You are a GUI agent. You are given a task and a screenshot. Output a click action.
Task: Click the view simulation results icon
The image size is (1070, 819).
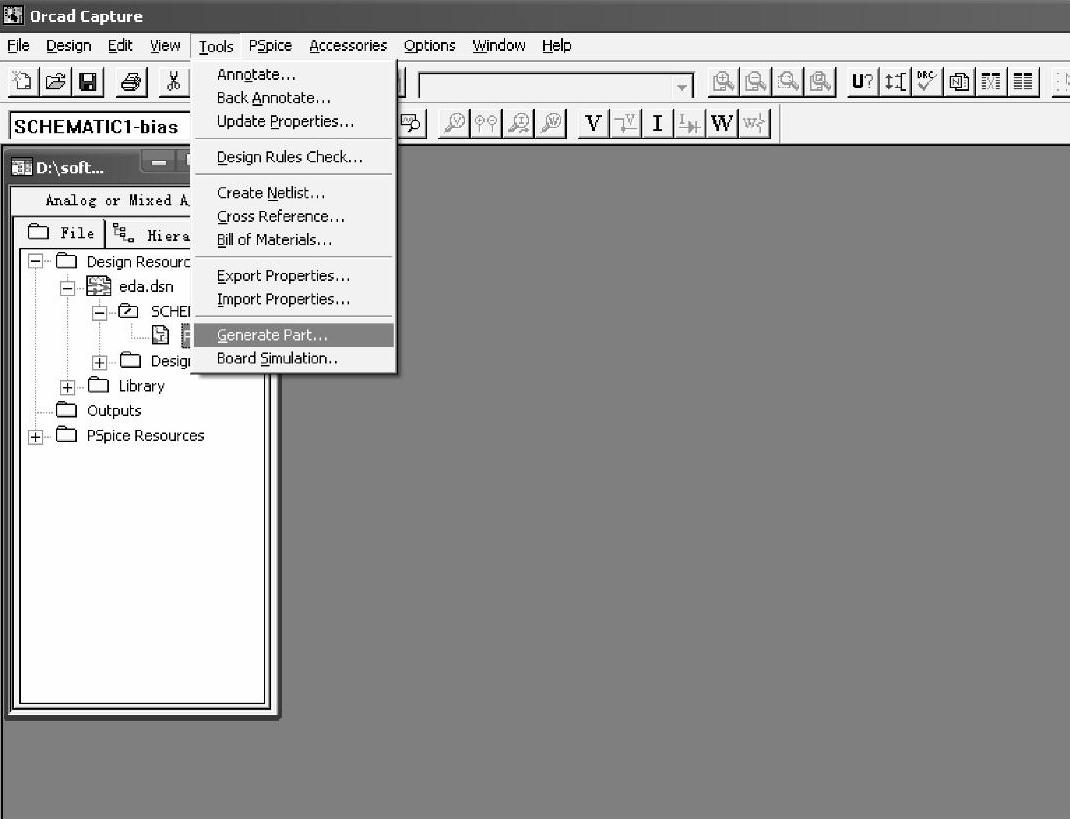coord(411,123)
